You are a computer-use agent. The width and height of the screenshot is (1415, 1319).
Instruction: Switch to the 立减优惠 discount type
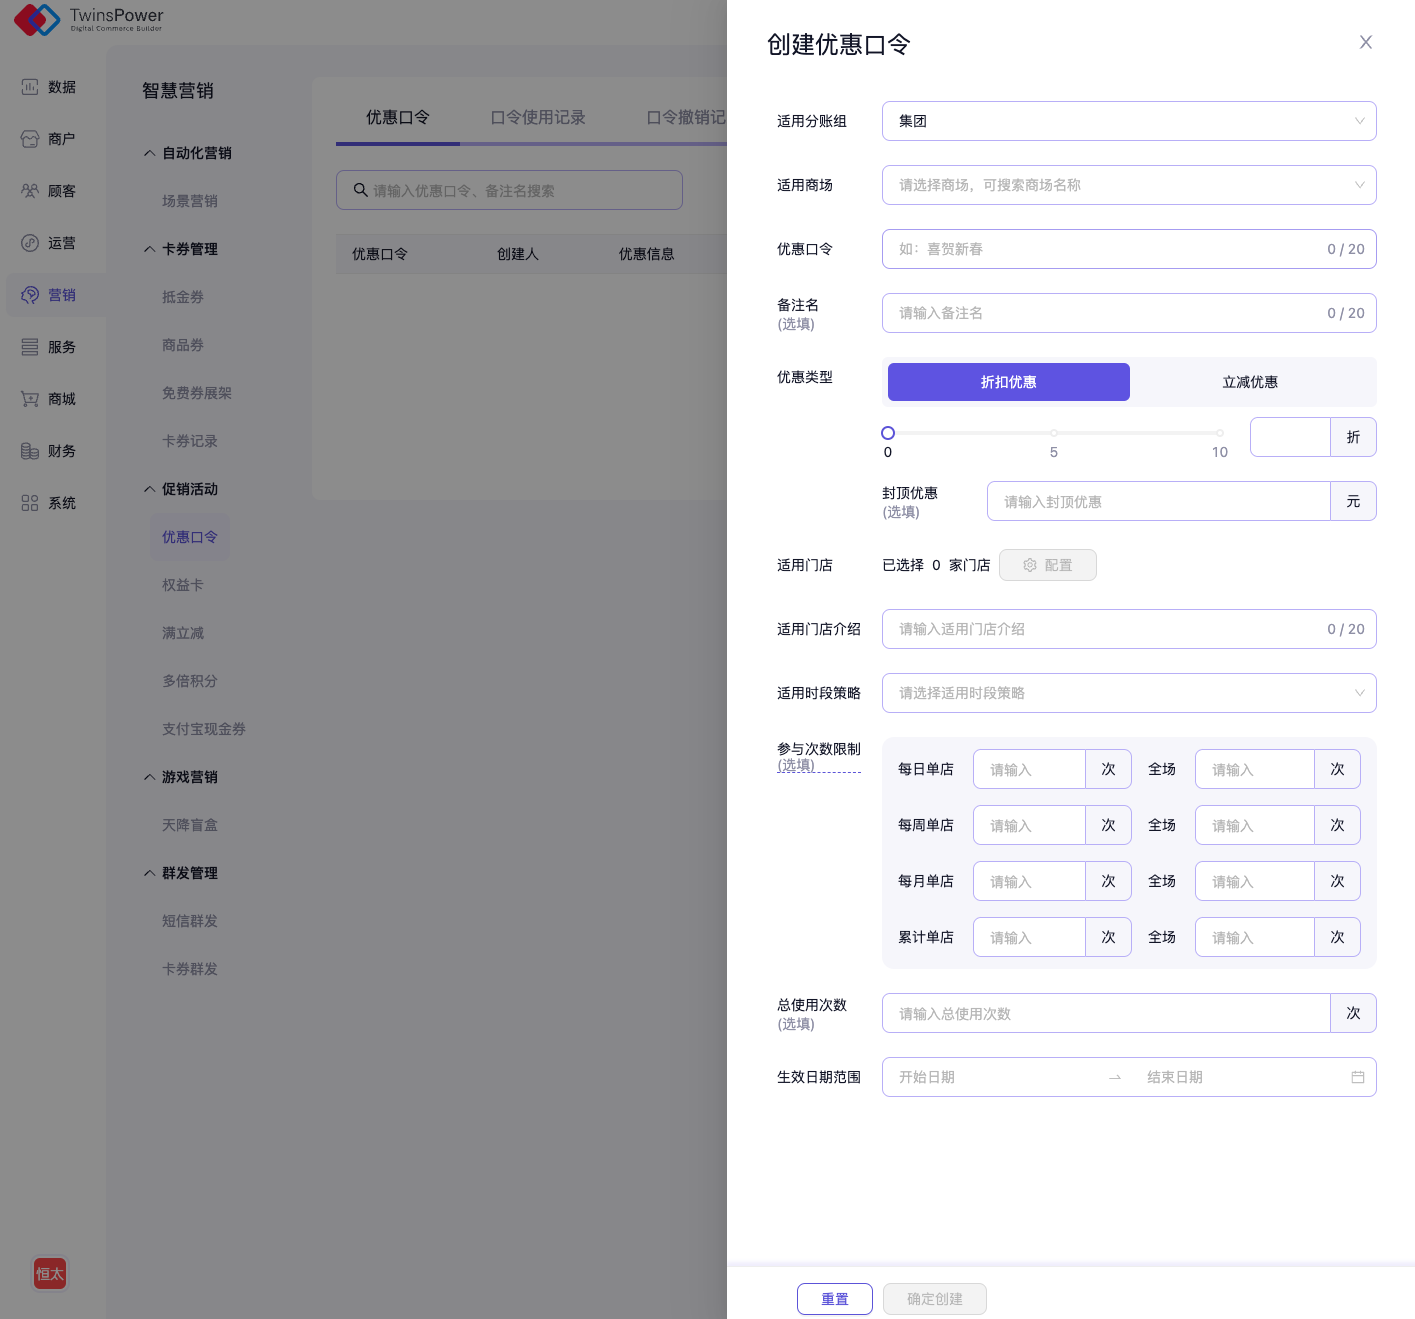pos(1250,382)
